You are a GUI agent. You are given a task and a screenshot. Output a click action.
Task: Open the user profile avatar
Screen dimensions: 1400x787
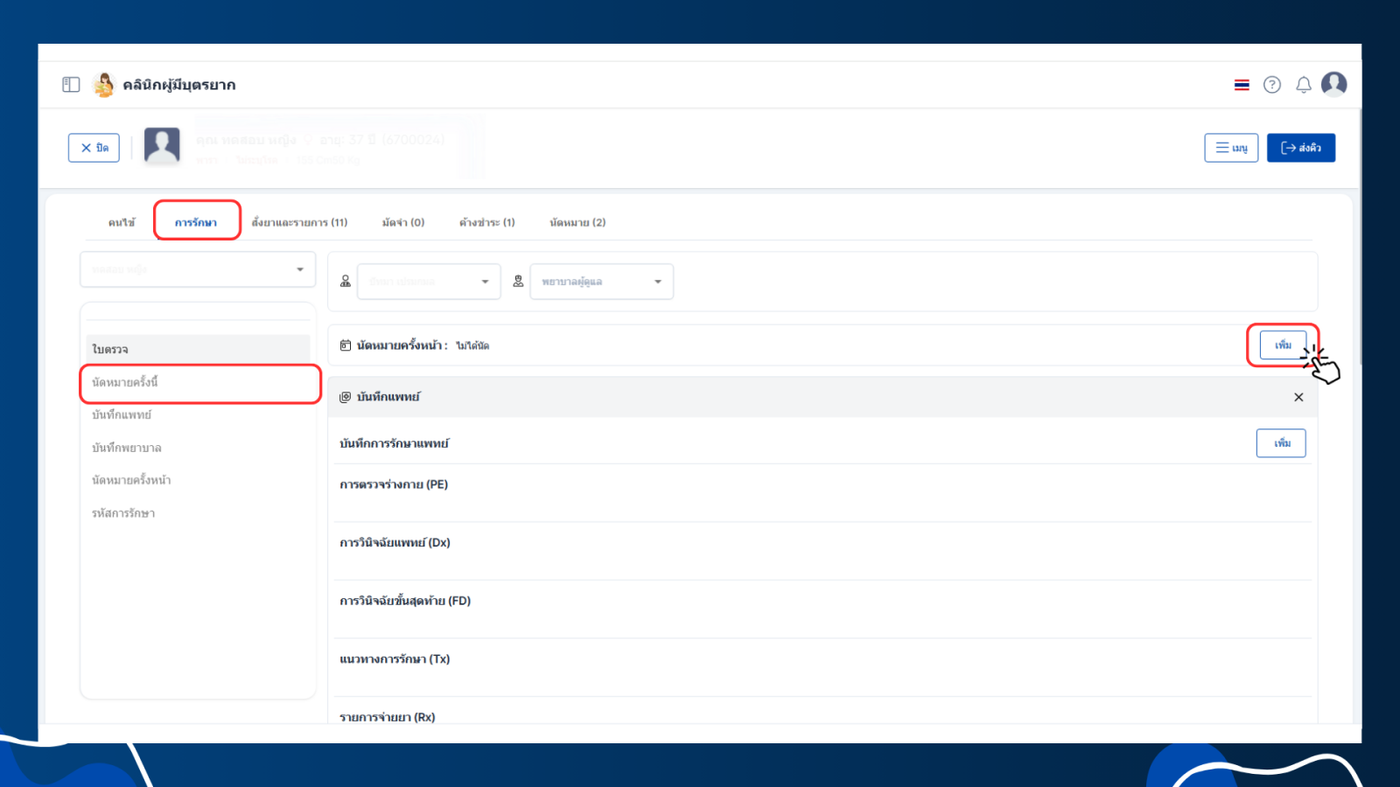click(x=1334, y=85)
